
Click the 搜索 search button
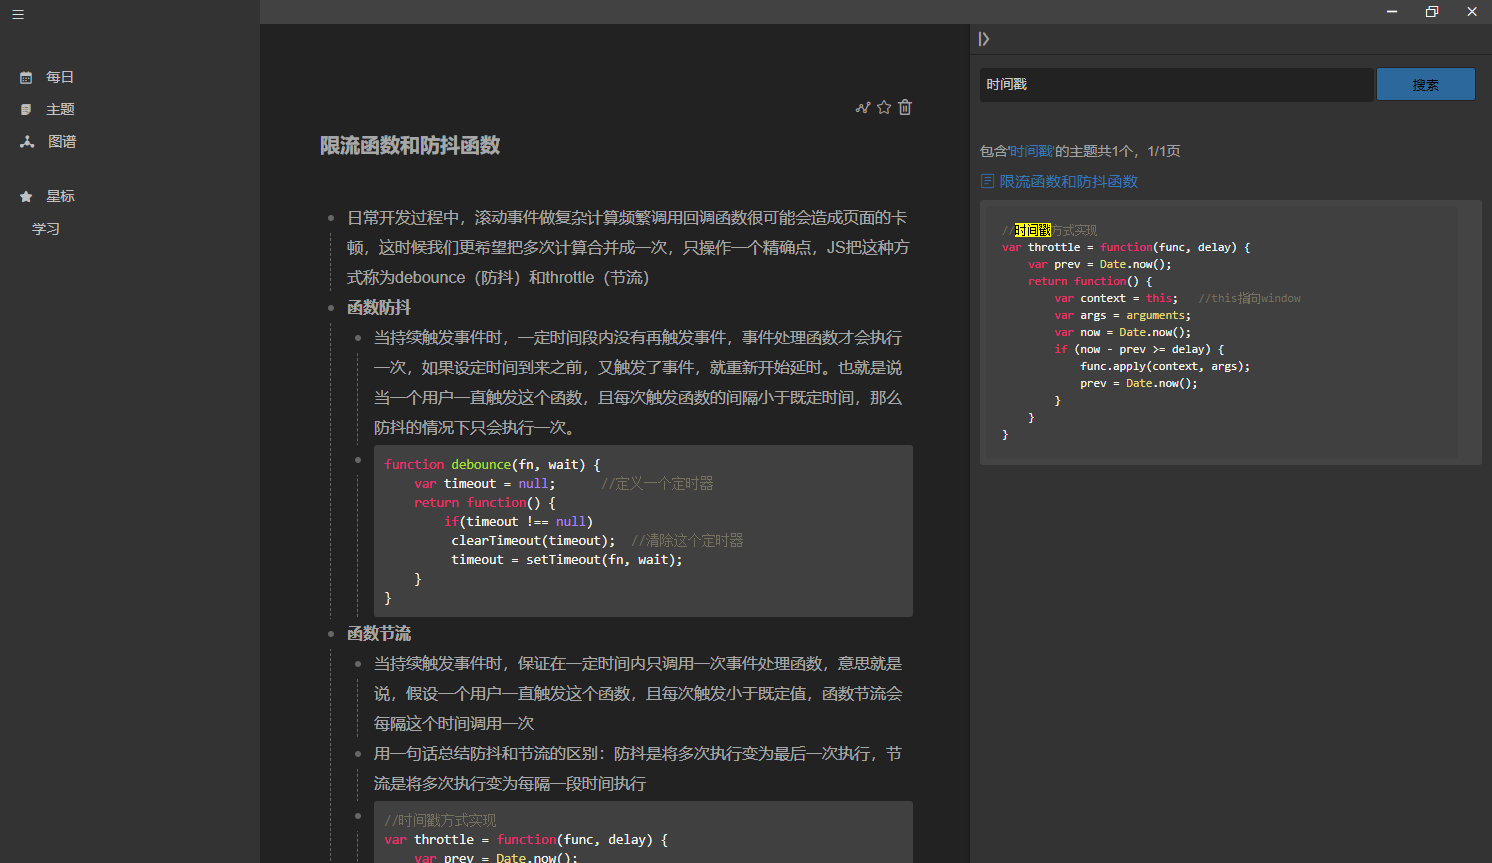pos(1426,84)
